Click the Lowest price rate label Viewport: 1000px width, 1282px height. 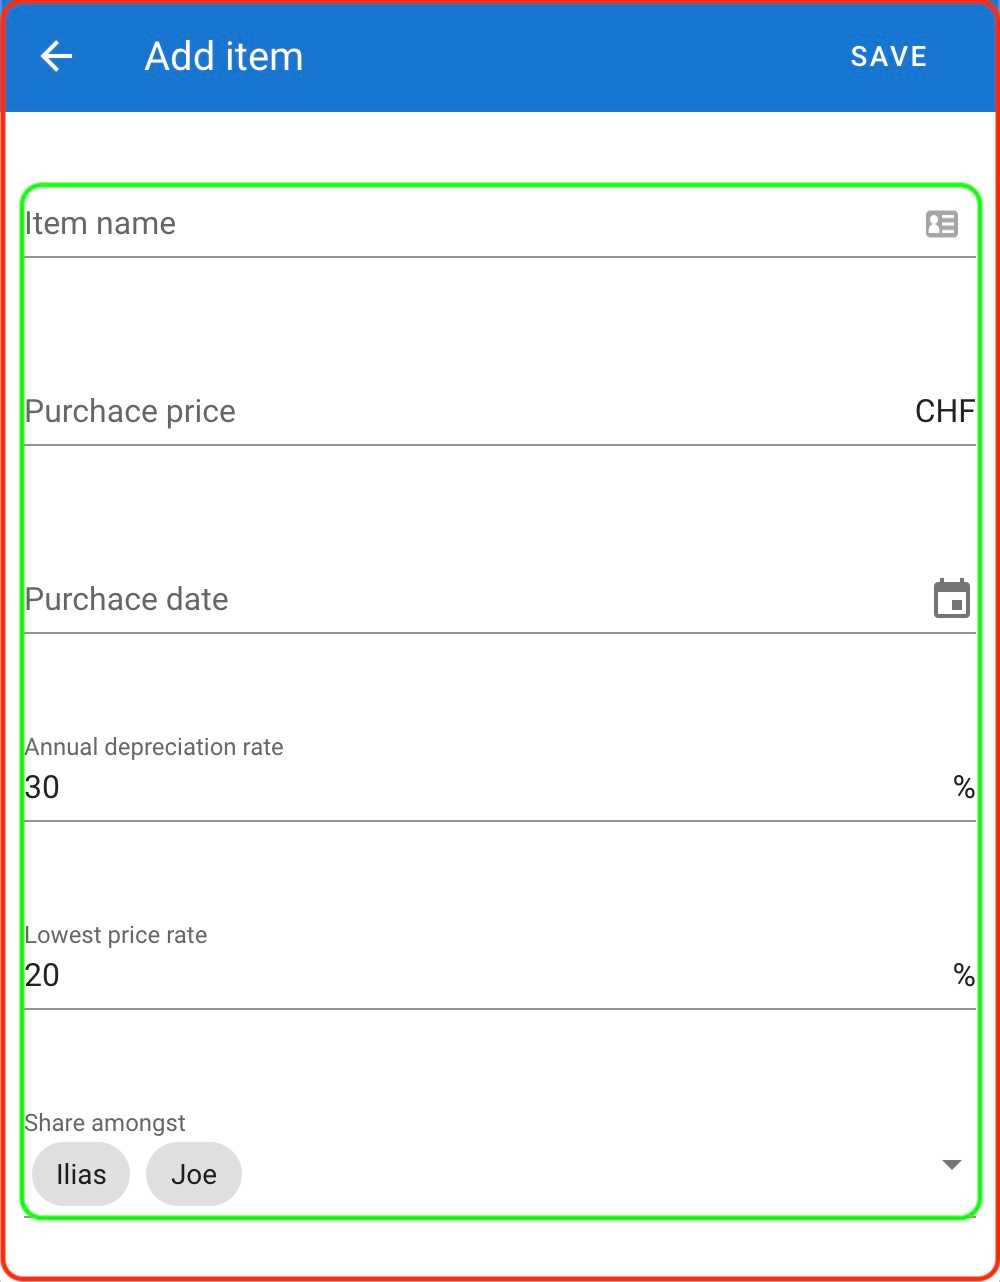tap(116, 935)
